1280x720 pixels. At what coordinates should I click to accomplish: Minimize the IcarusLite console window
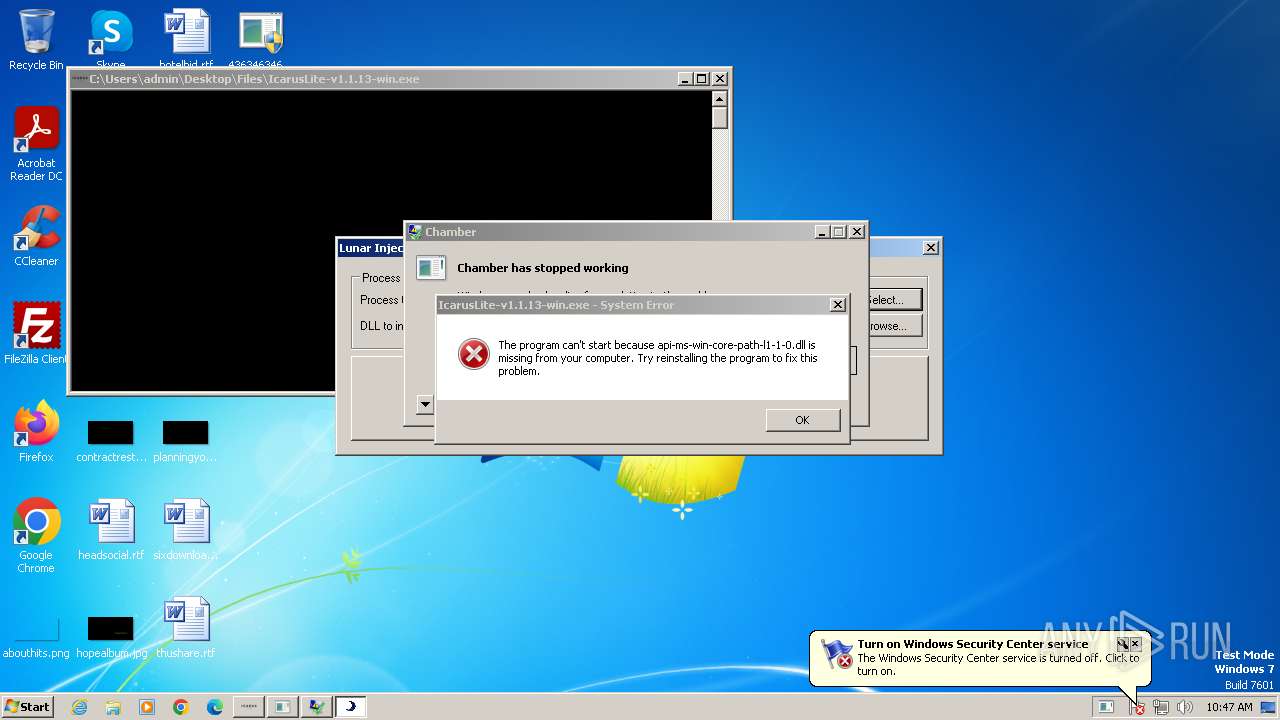pos(685,79)
